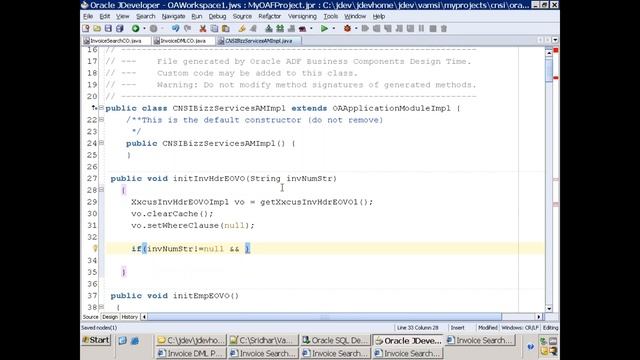The height and width of the screenshot is (360, 640).
Task: Click the green Back navigation icon
Action: 136,29
